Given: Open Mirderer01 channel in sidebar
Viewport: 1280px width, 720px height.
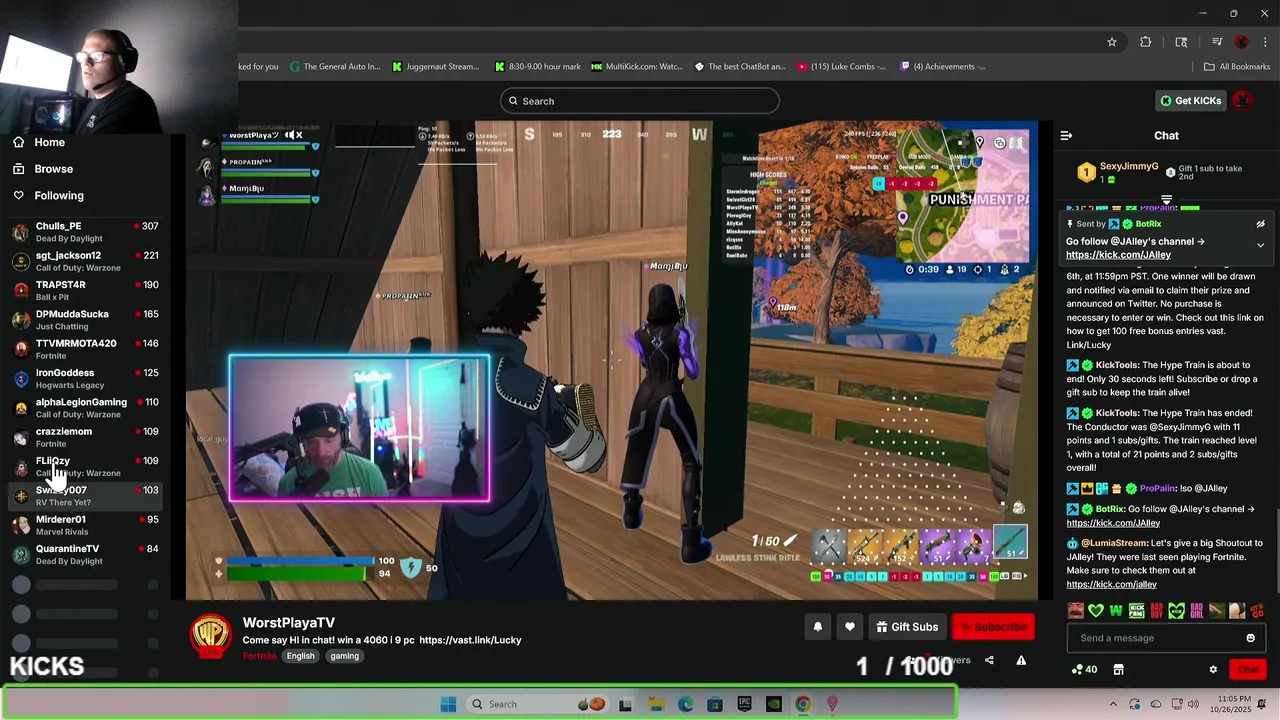Looking at the screenshot, I should [85, 525].
